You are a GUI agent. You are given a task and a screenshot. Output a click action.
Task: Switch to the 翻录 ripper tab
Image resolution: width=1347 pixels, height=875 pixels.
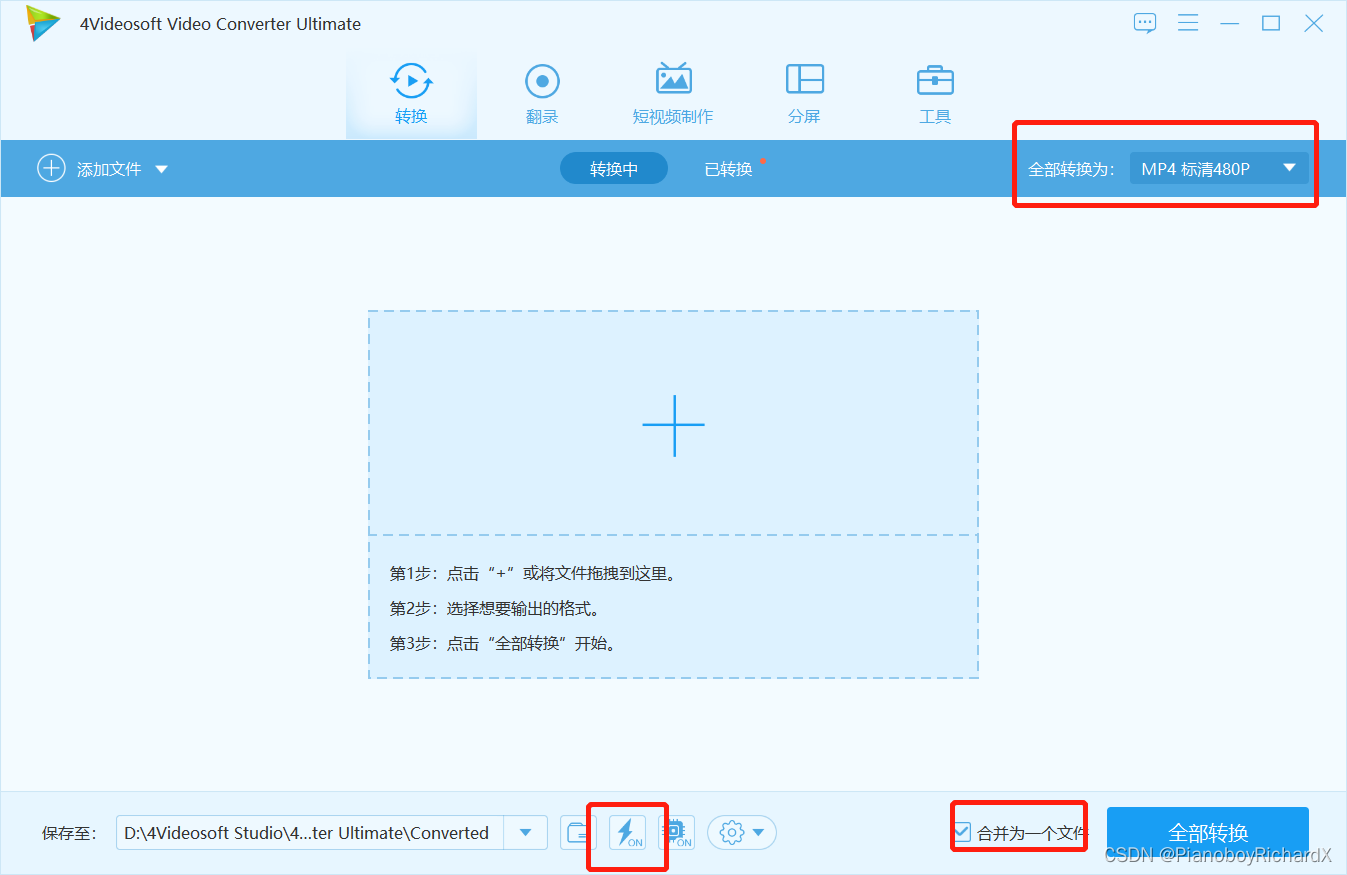coord(542,94)
